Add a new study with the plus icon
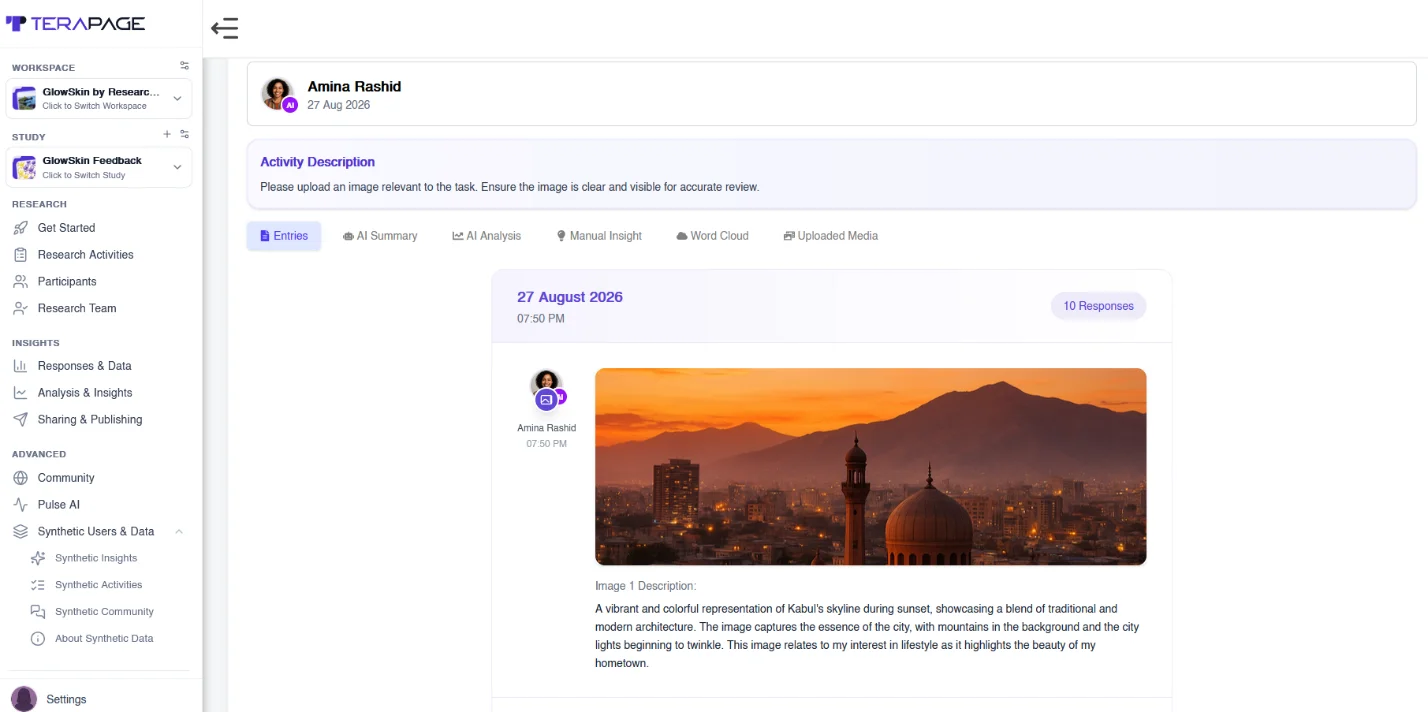The height and width of the screenshot is (712, 1428). tap(167, 134)
